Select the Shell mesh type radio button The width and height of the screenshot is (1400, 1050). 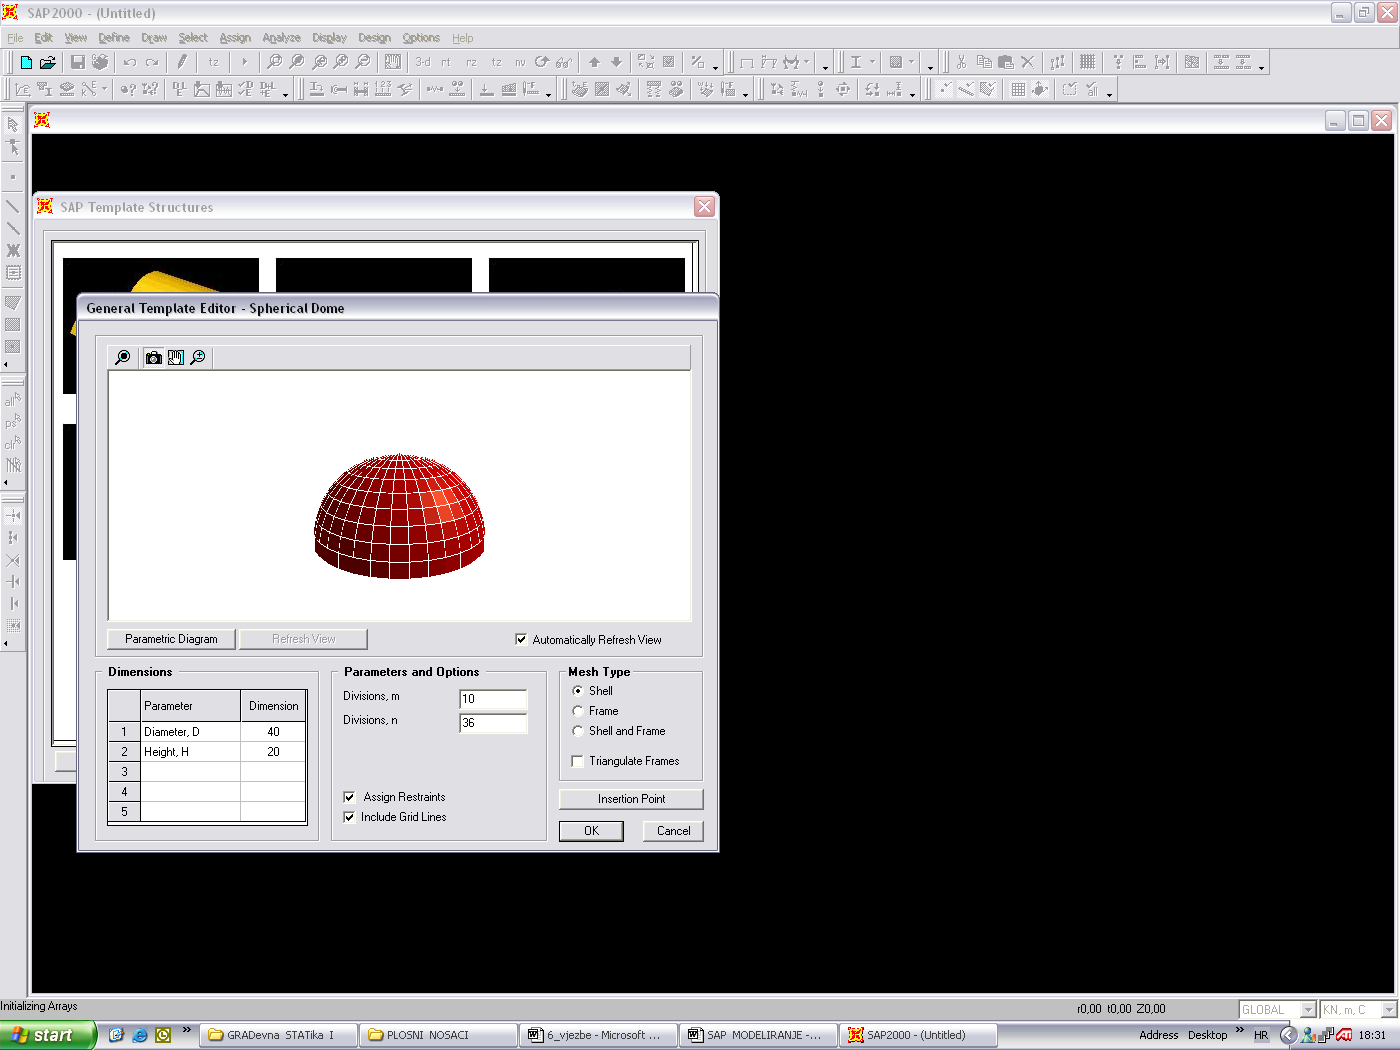tap(577, 691)
